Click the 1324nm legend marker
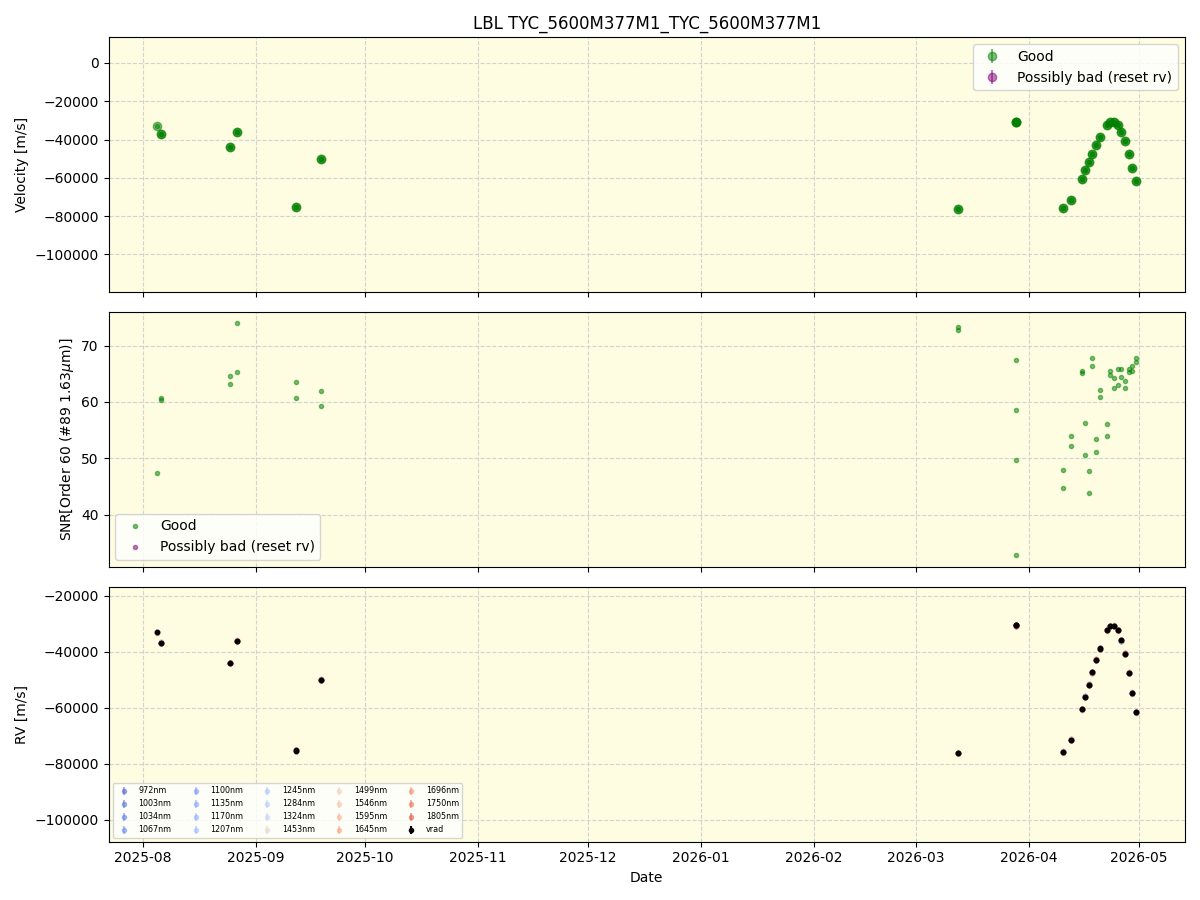 [267, 817]
